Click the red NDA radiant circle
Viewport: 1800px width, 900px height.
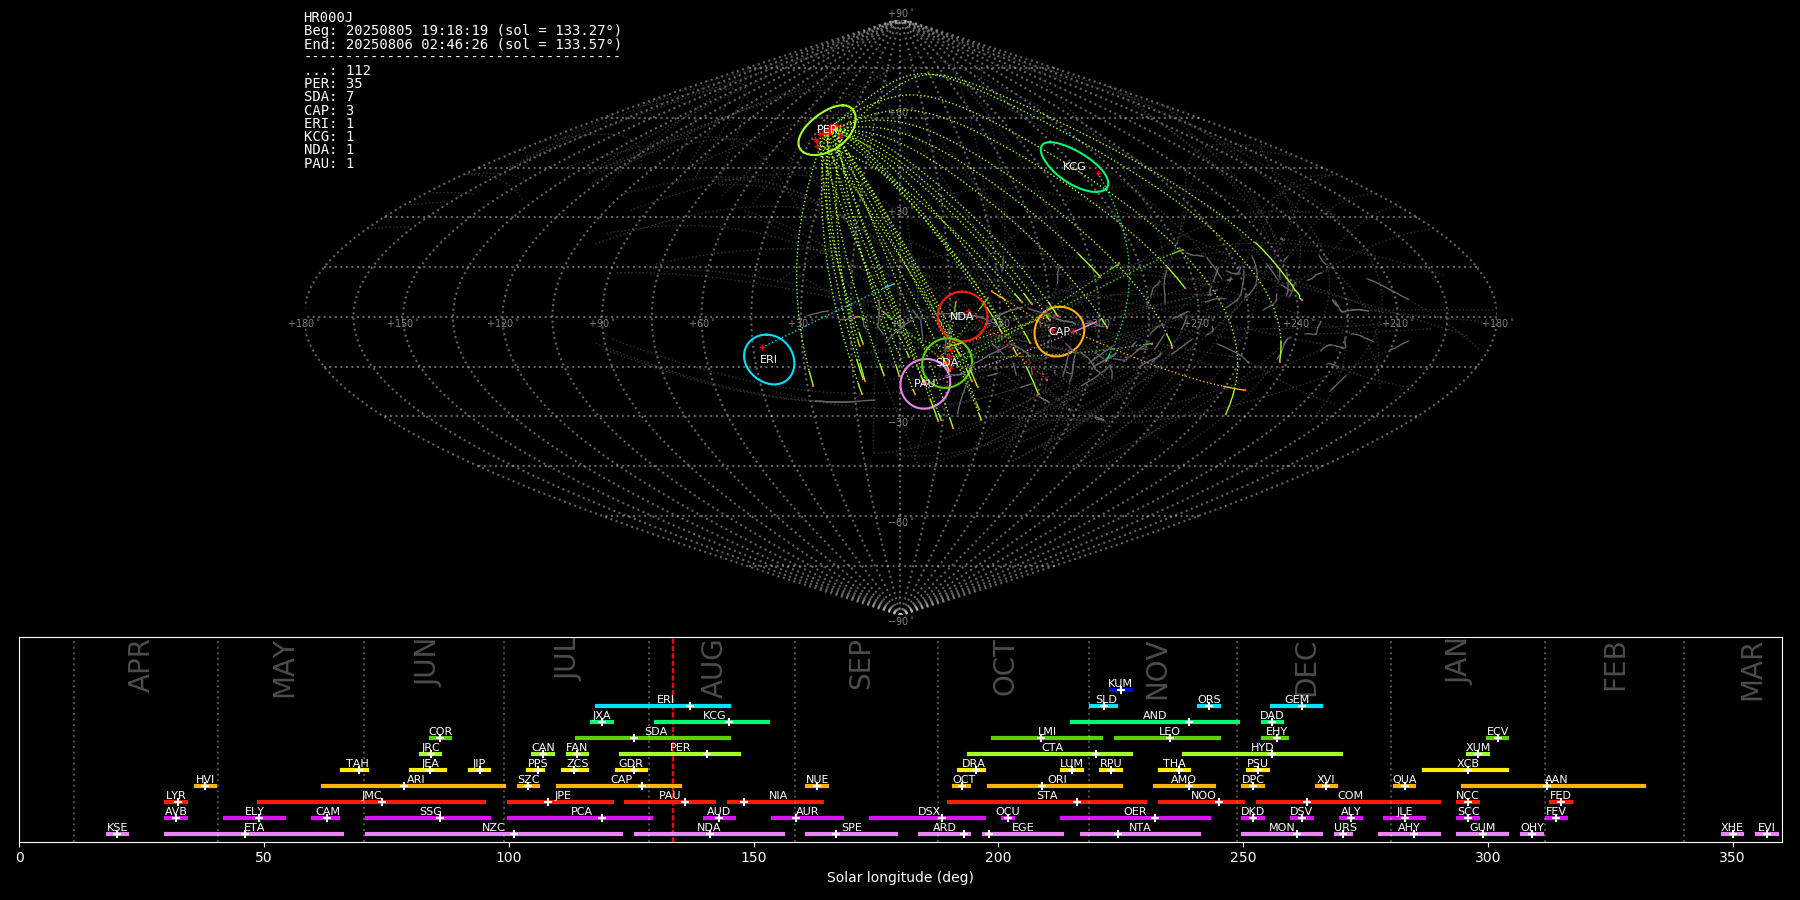[962, 316]
